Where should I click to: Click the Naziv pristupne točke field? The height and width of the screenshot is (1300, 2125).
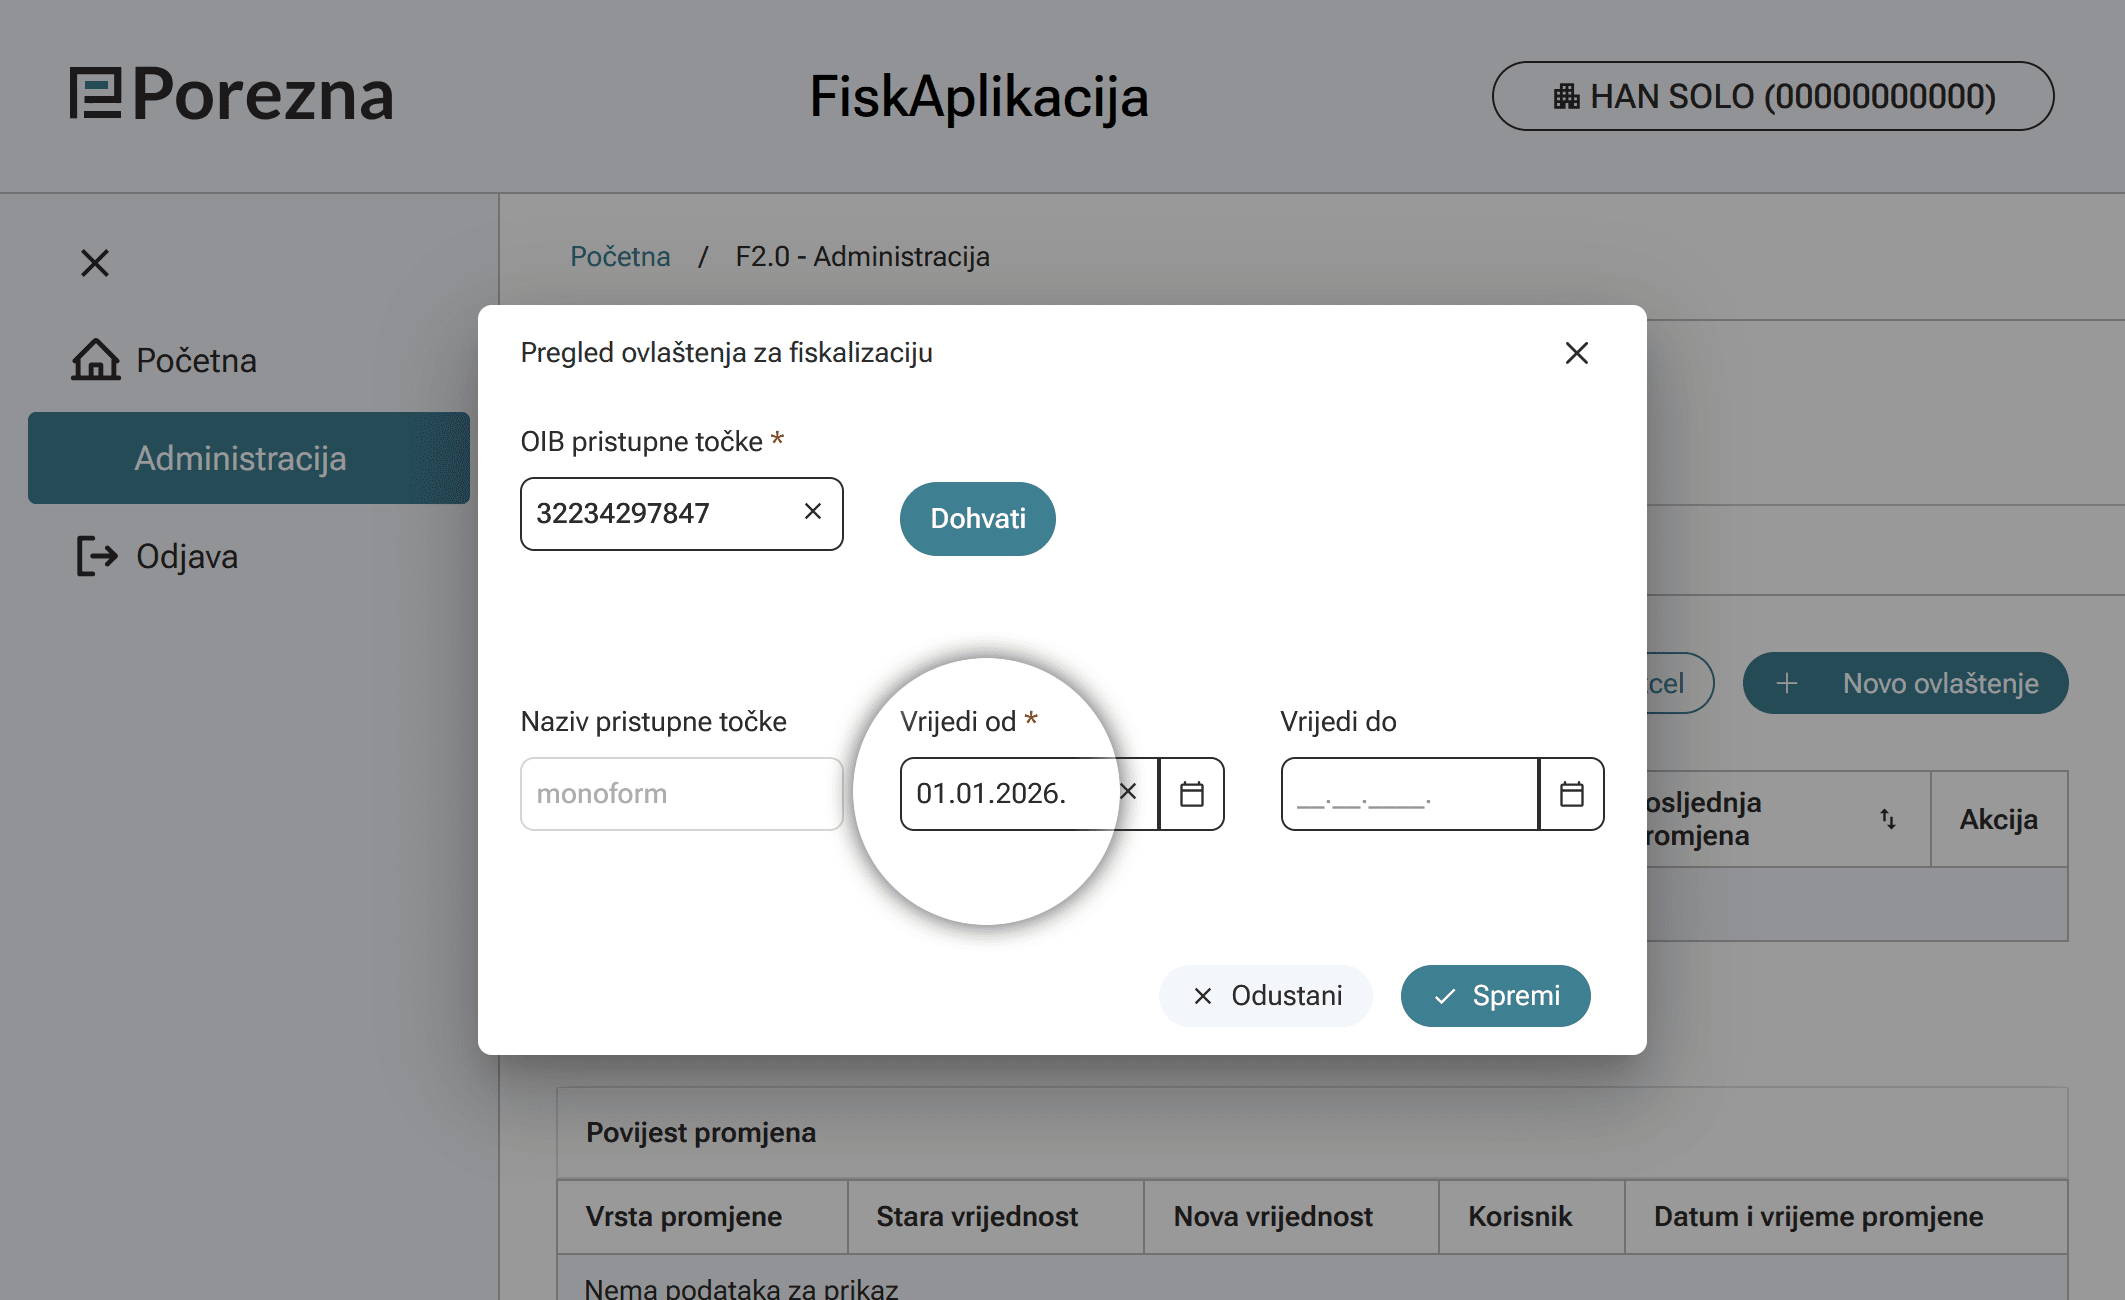[681, 794]
